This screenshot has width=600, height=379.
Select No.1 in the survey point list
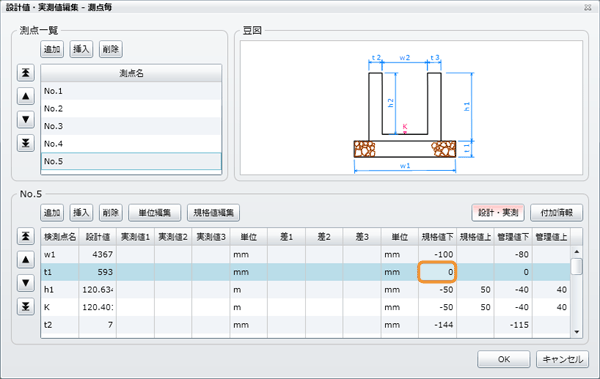131,91
